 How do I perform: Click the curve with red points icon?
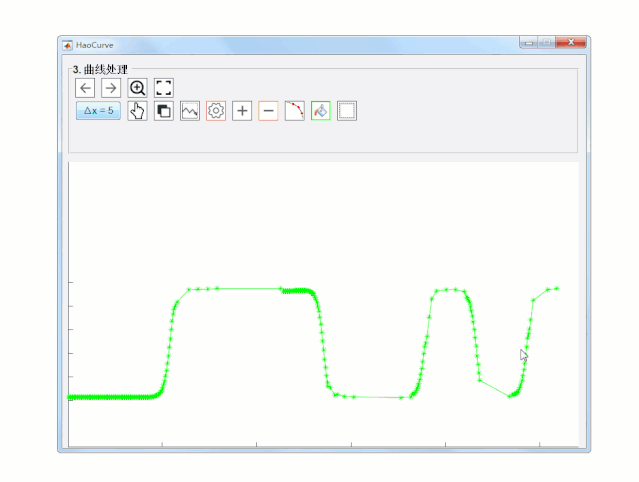[295, 111]
